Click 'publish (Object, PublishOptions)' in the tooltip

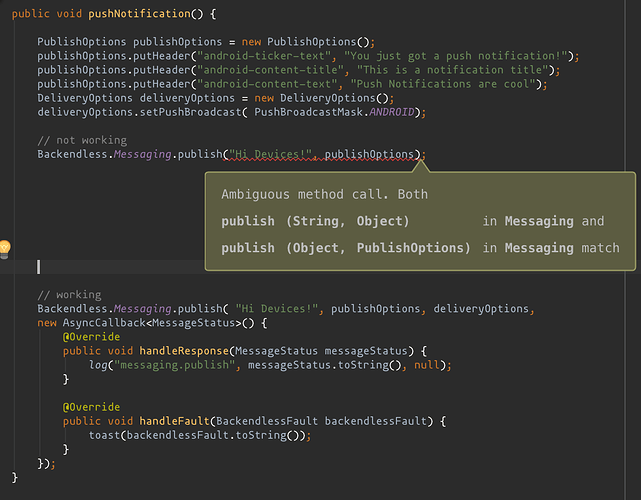click(346, 248)
